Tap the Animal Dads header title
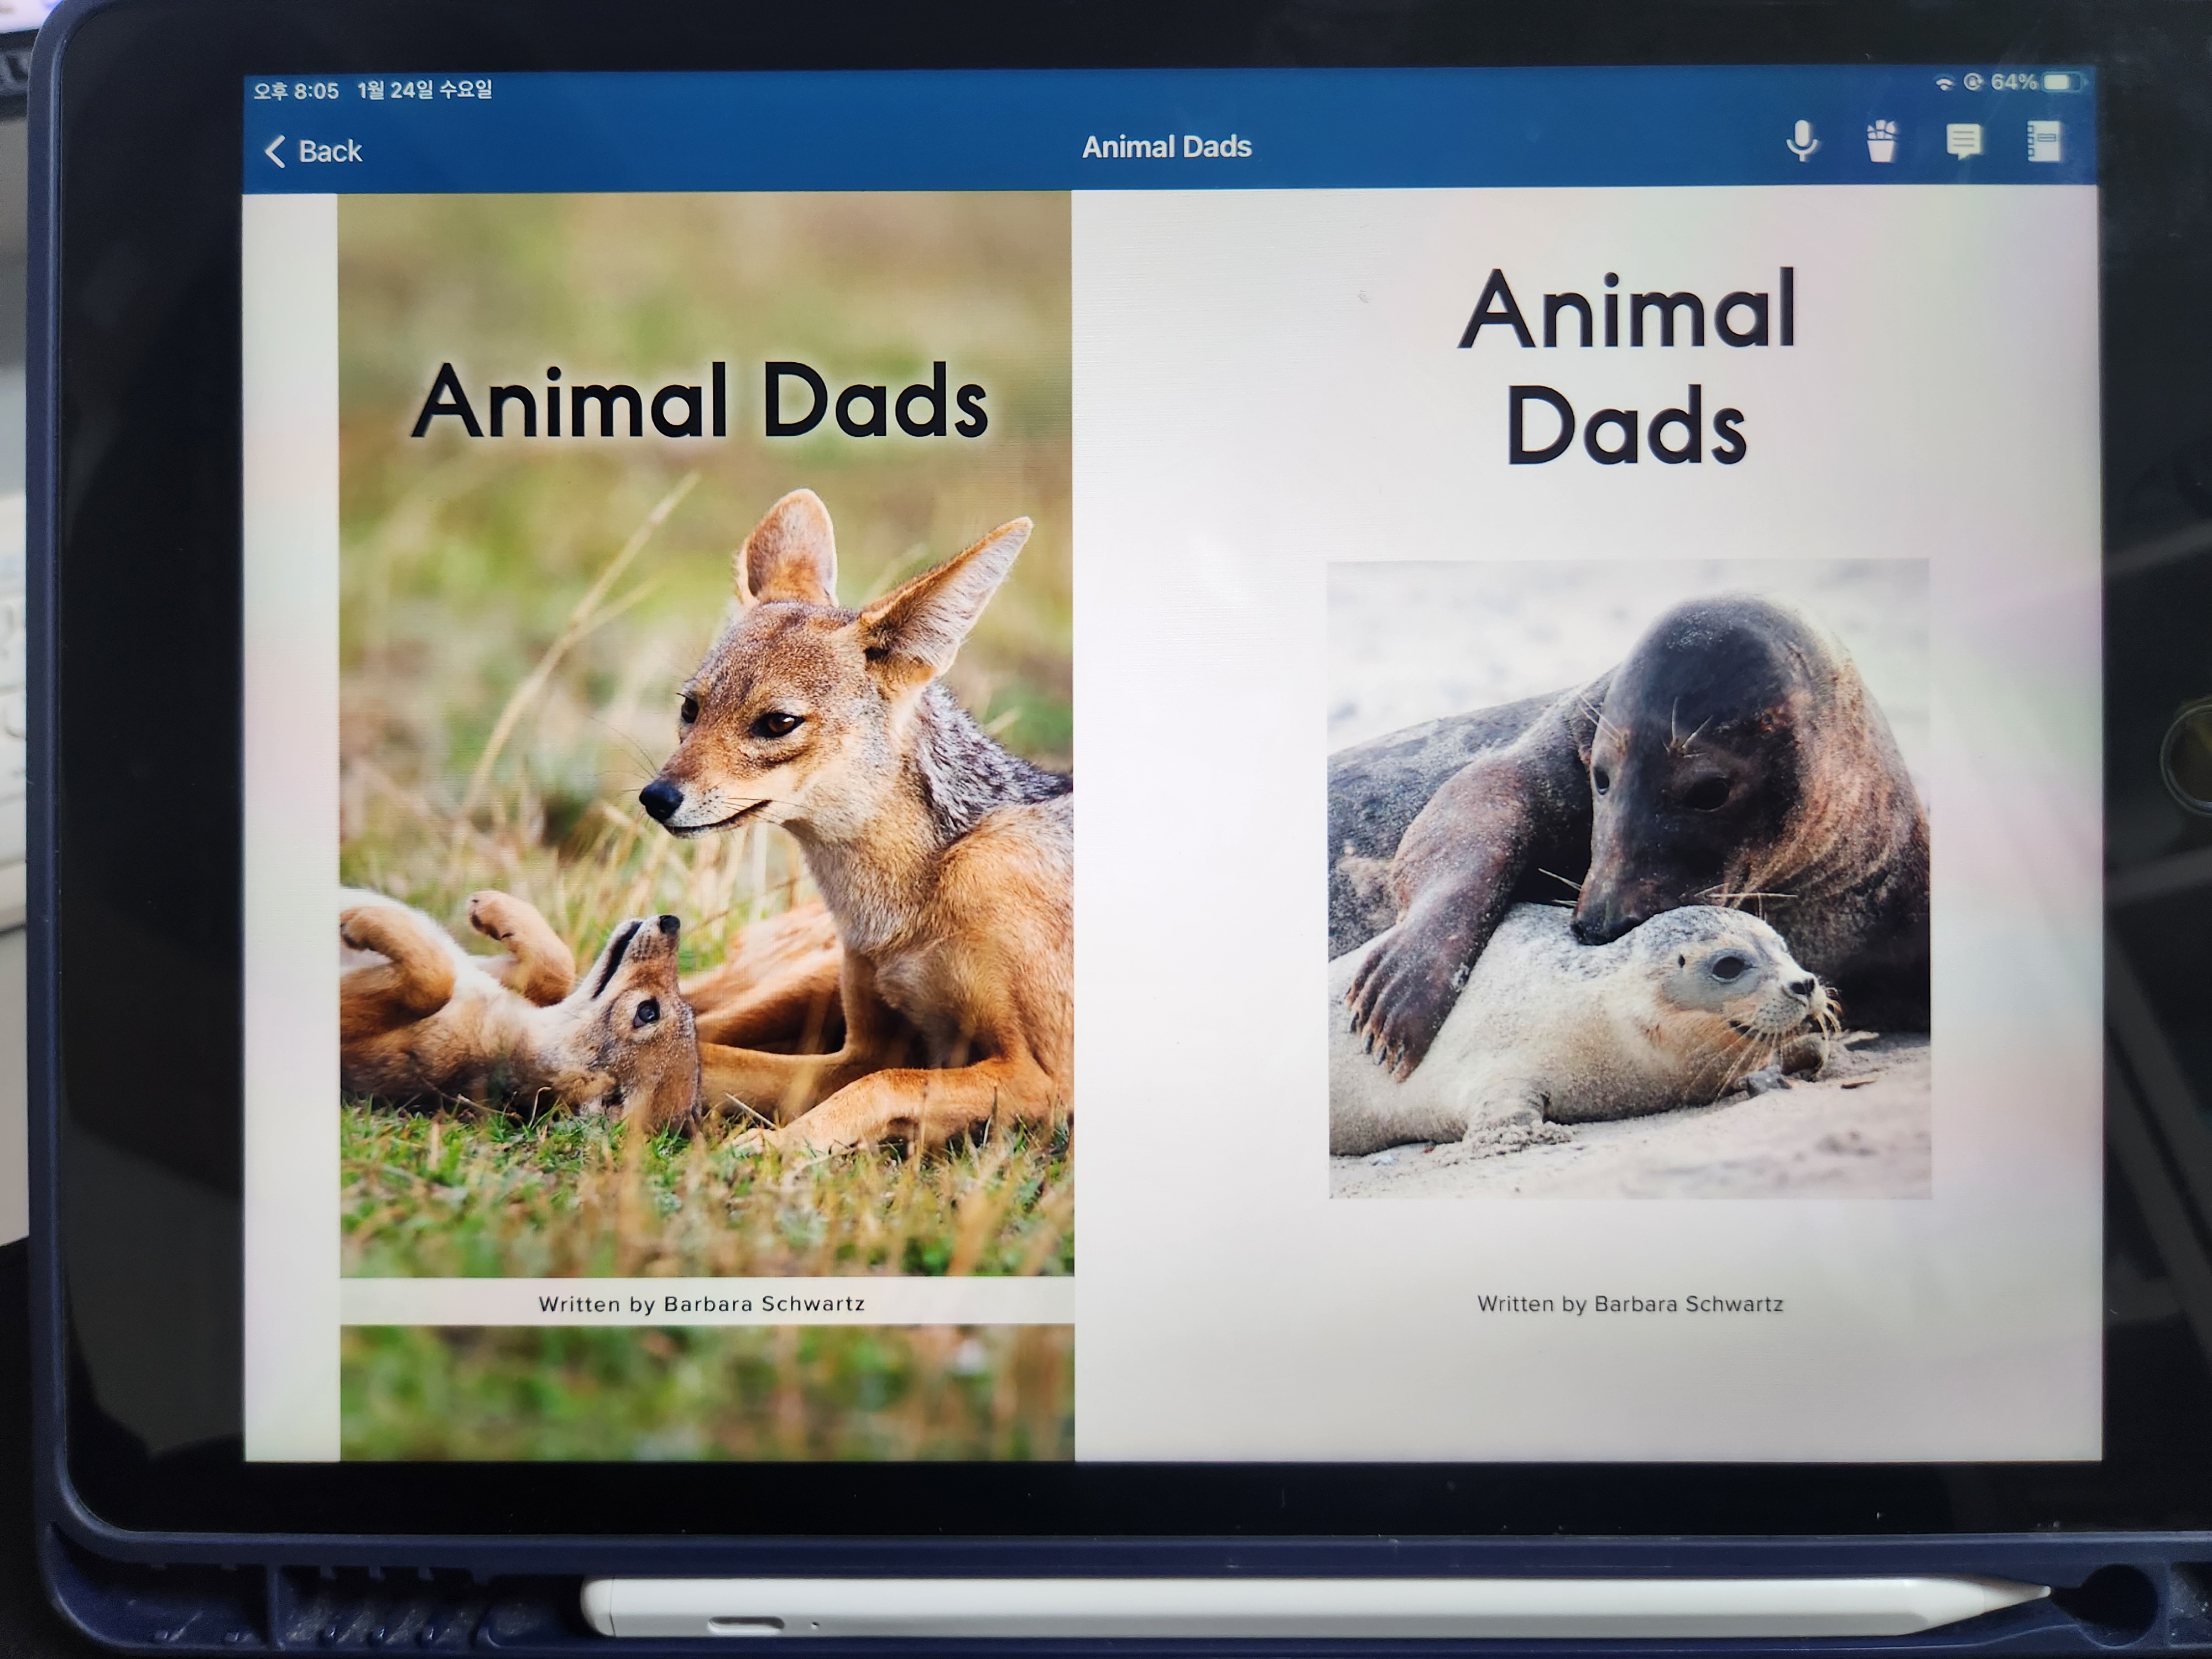Viewport: 2212px width, 1659px height. click(1167, 147)
